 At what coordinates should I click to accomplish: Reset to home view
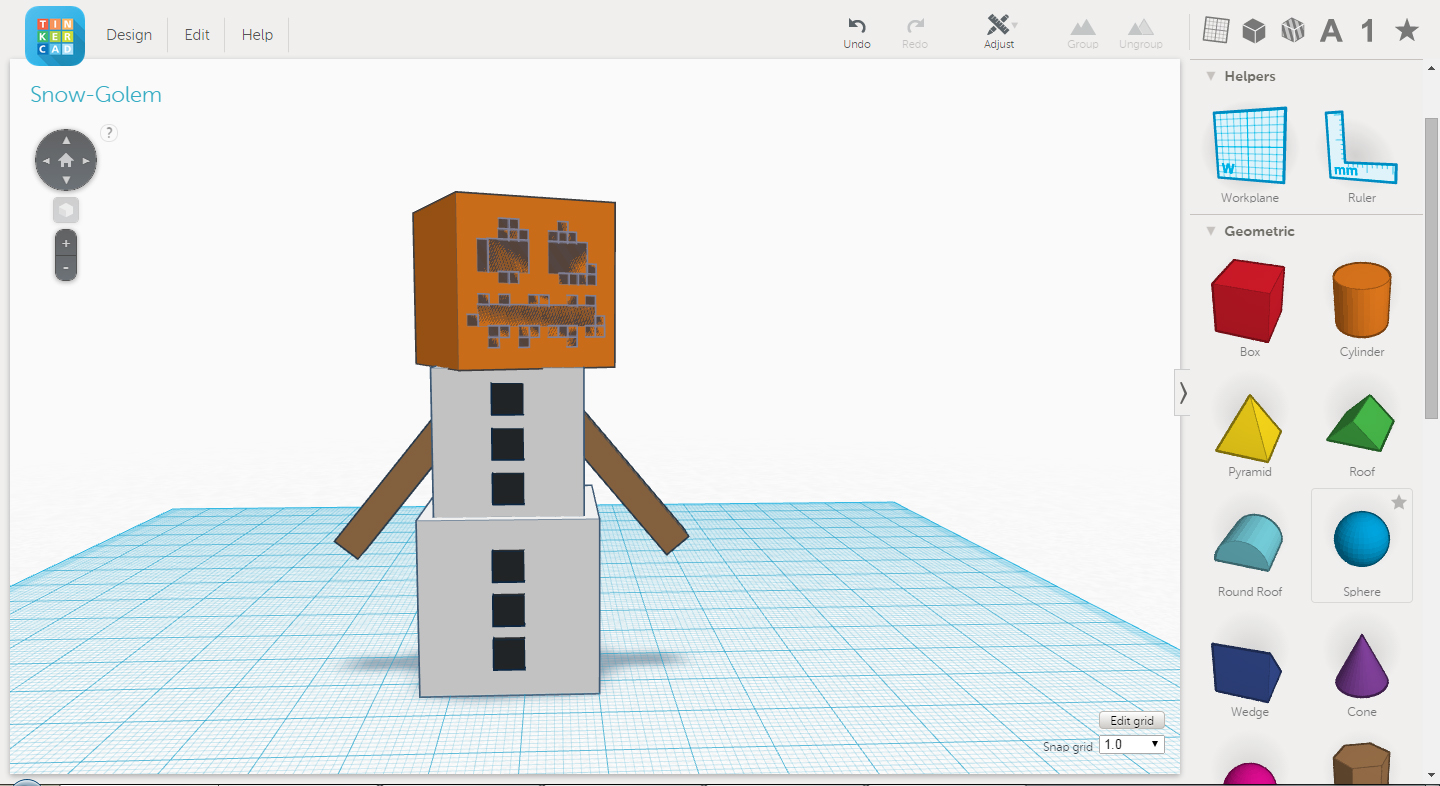[x=66, y=160]
